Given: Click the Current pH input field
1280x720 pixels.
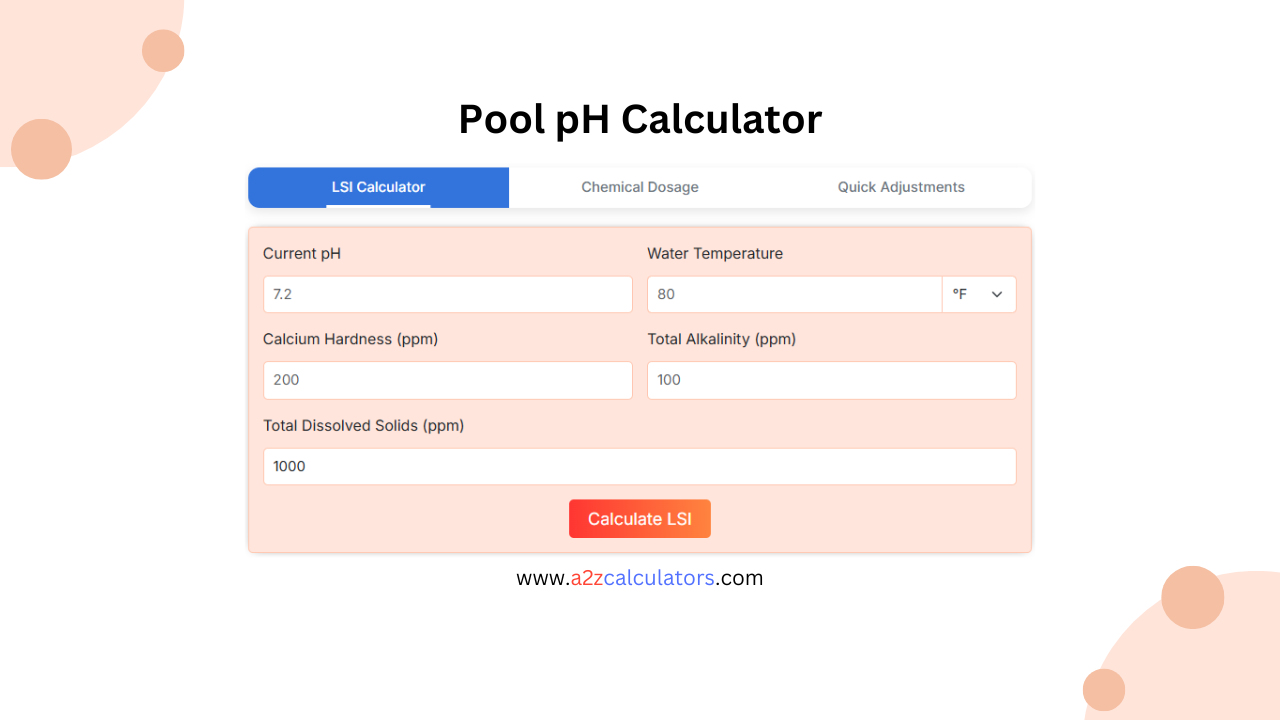Looking at the screenshot, I should tap(447, 294).
